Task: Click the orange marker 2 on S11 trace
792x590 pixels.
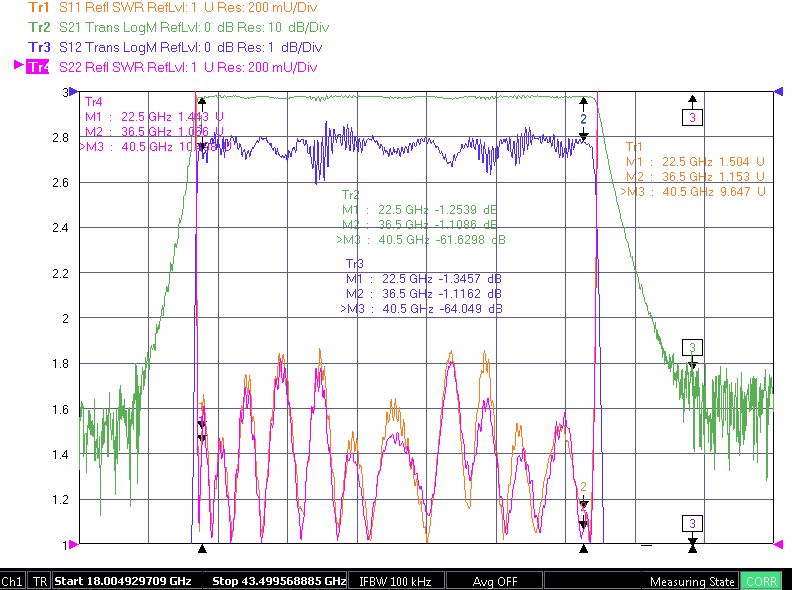Action: (583, 486)
